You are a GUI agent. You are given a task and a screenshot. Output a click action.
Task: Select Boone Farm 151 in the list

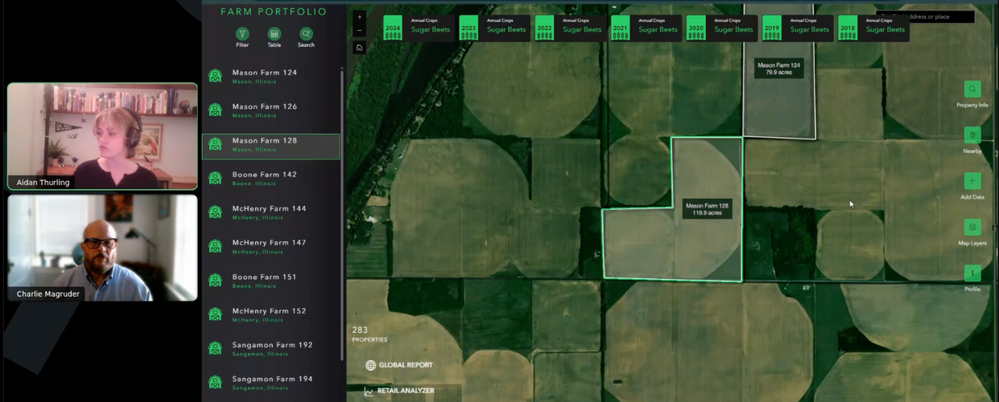[x=271, y=281]
